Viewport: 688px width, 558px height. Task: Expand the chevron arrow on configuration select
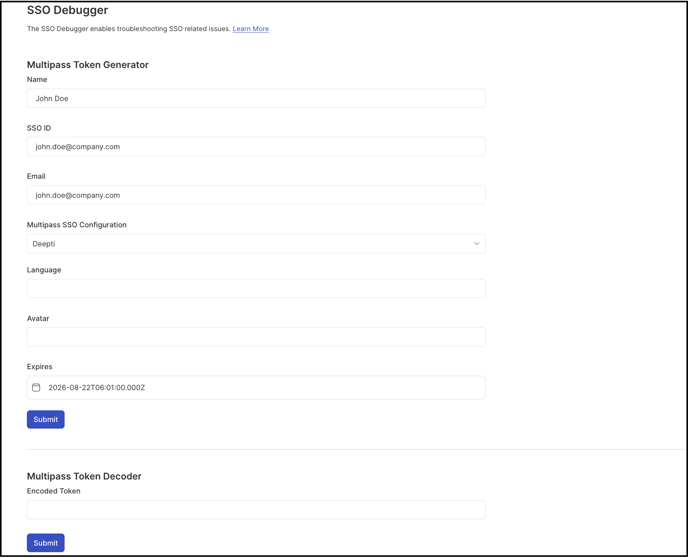coord(476,244)
